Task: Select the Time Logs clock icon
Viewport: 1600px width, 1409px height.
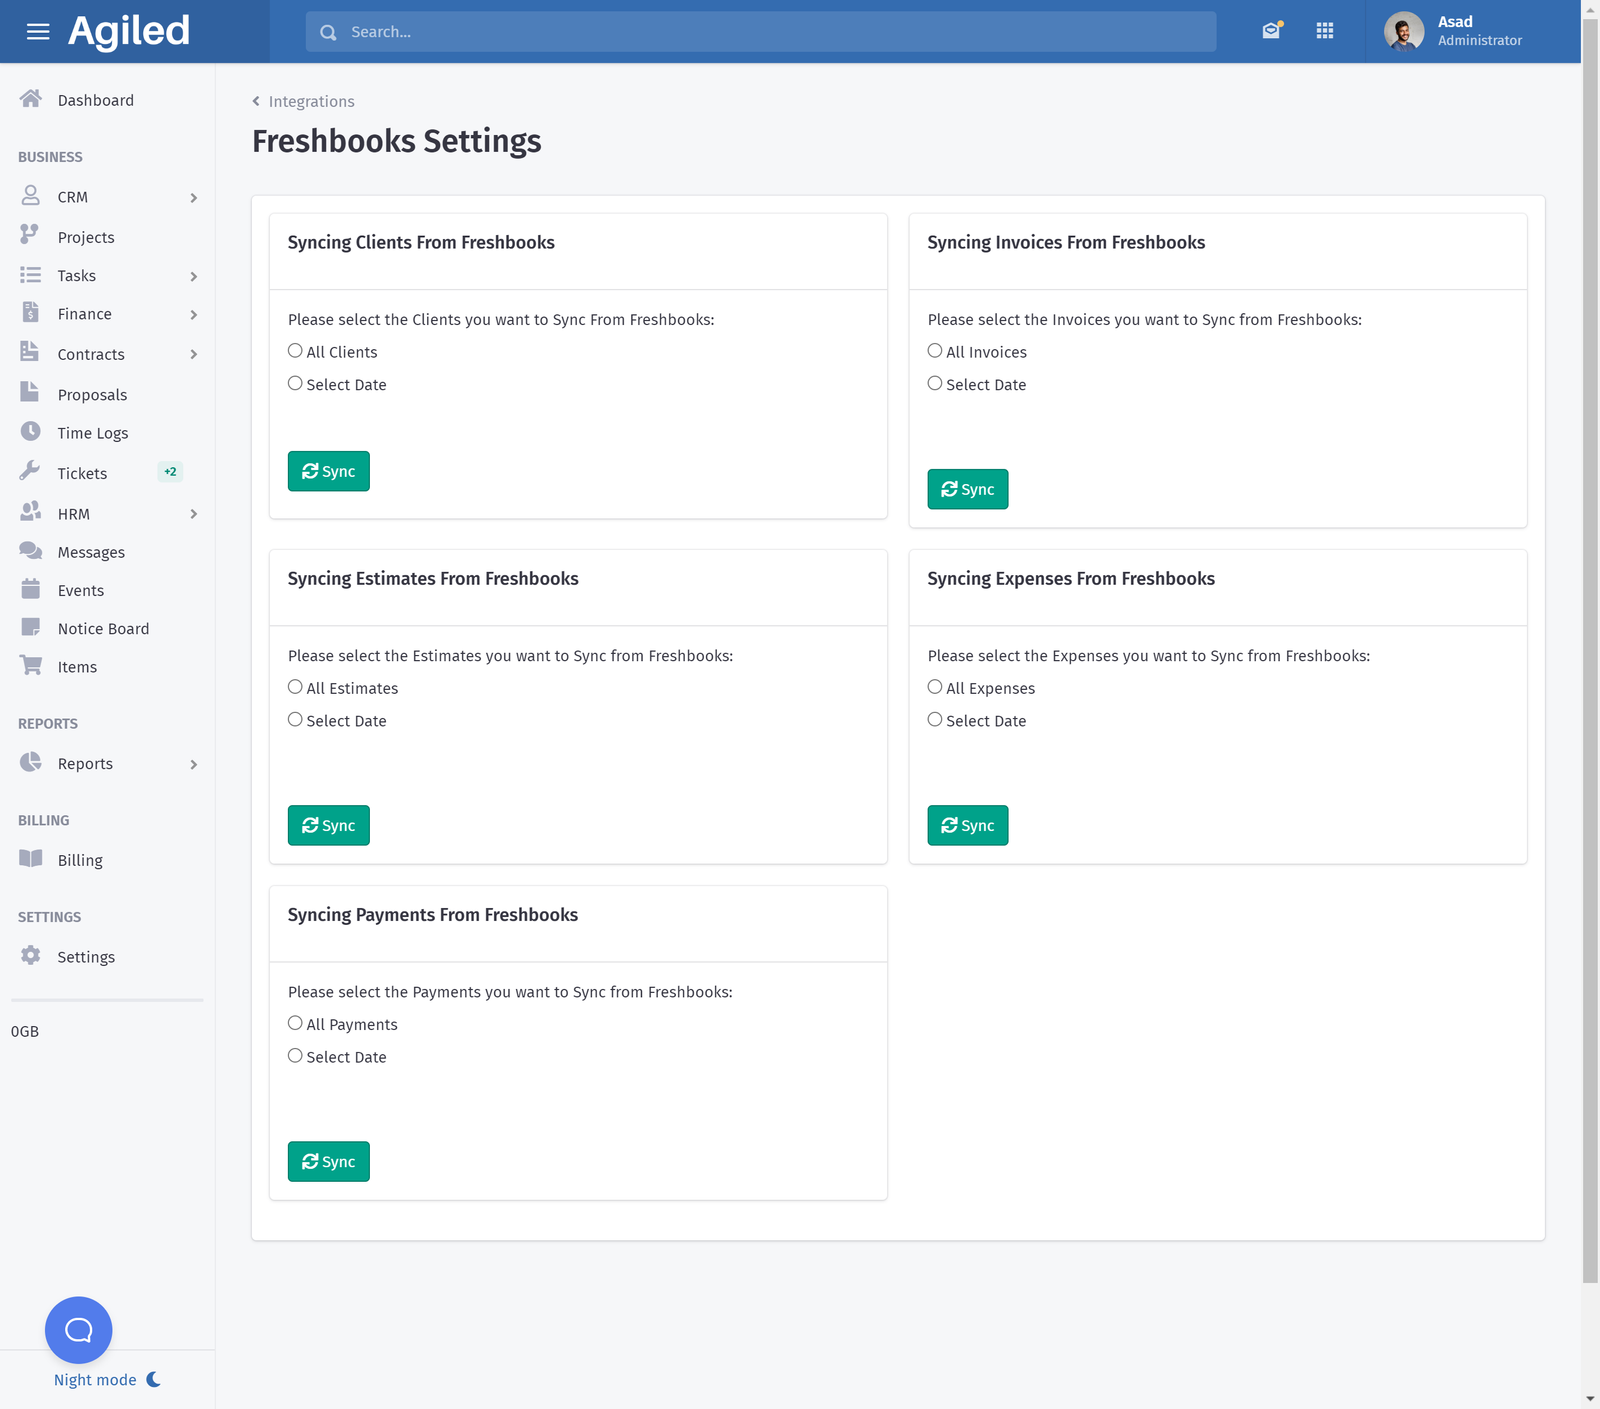Action: [x=30, y=432]
